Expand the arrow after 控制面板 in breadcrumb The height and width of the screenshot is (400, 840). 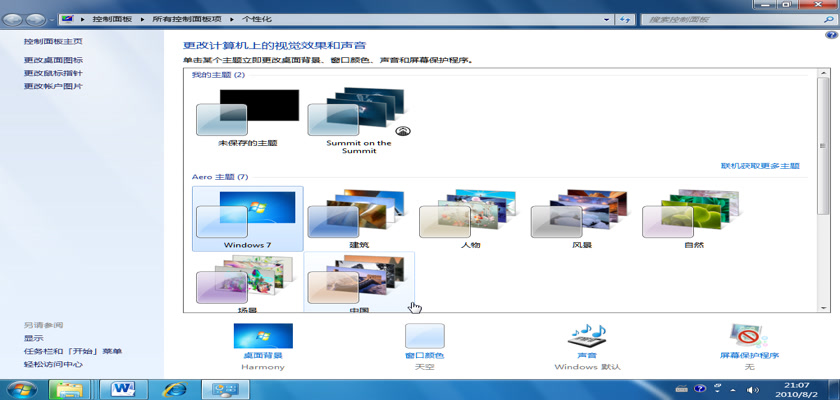point(146,19)
